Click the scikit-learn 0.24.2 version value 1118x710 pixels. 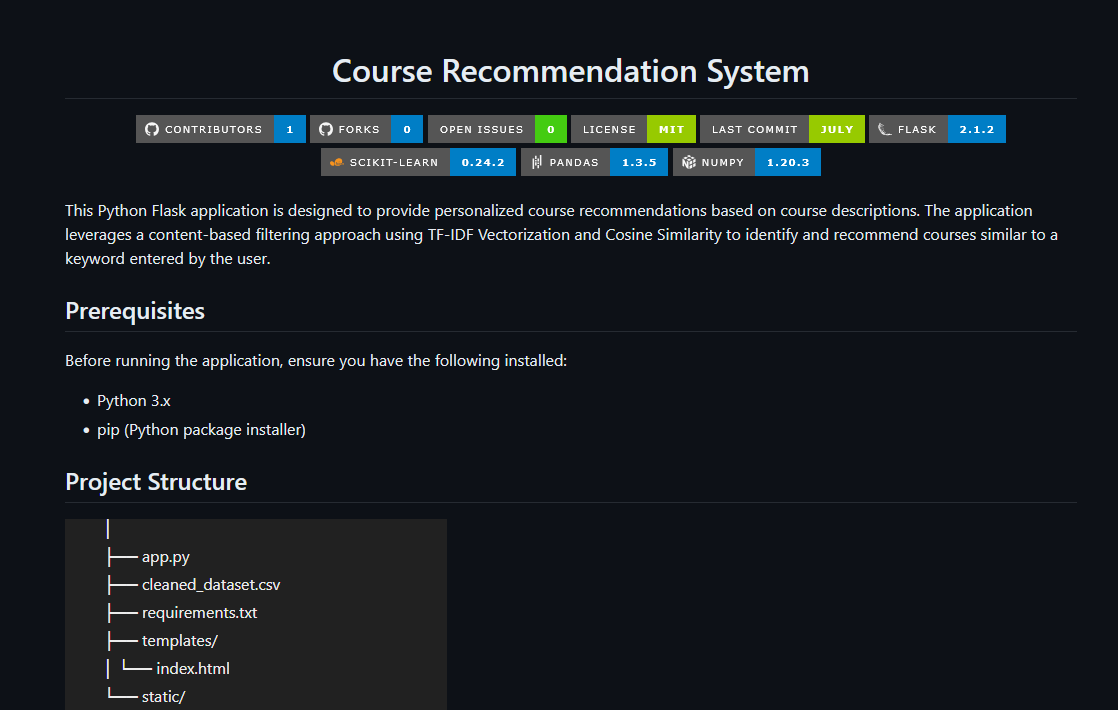coord(483,163)
